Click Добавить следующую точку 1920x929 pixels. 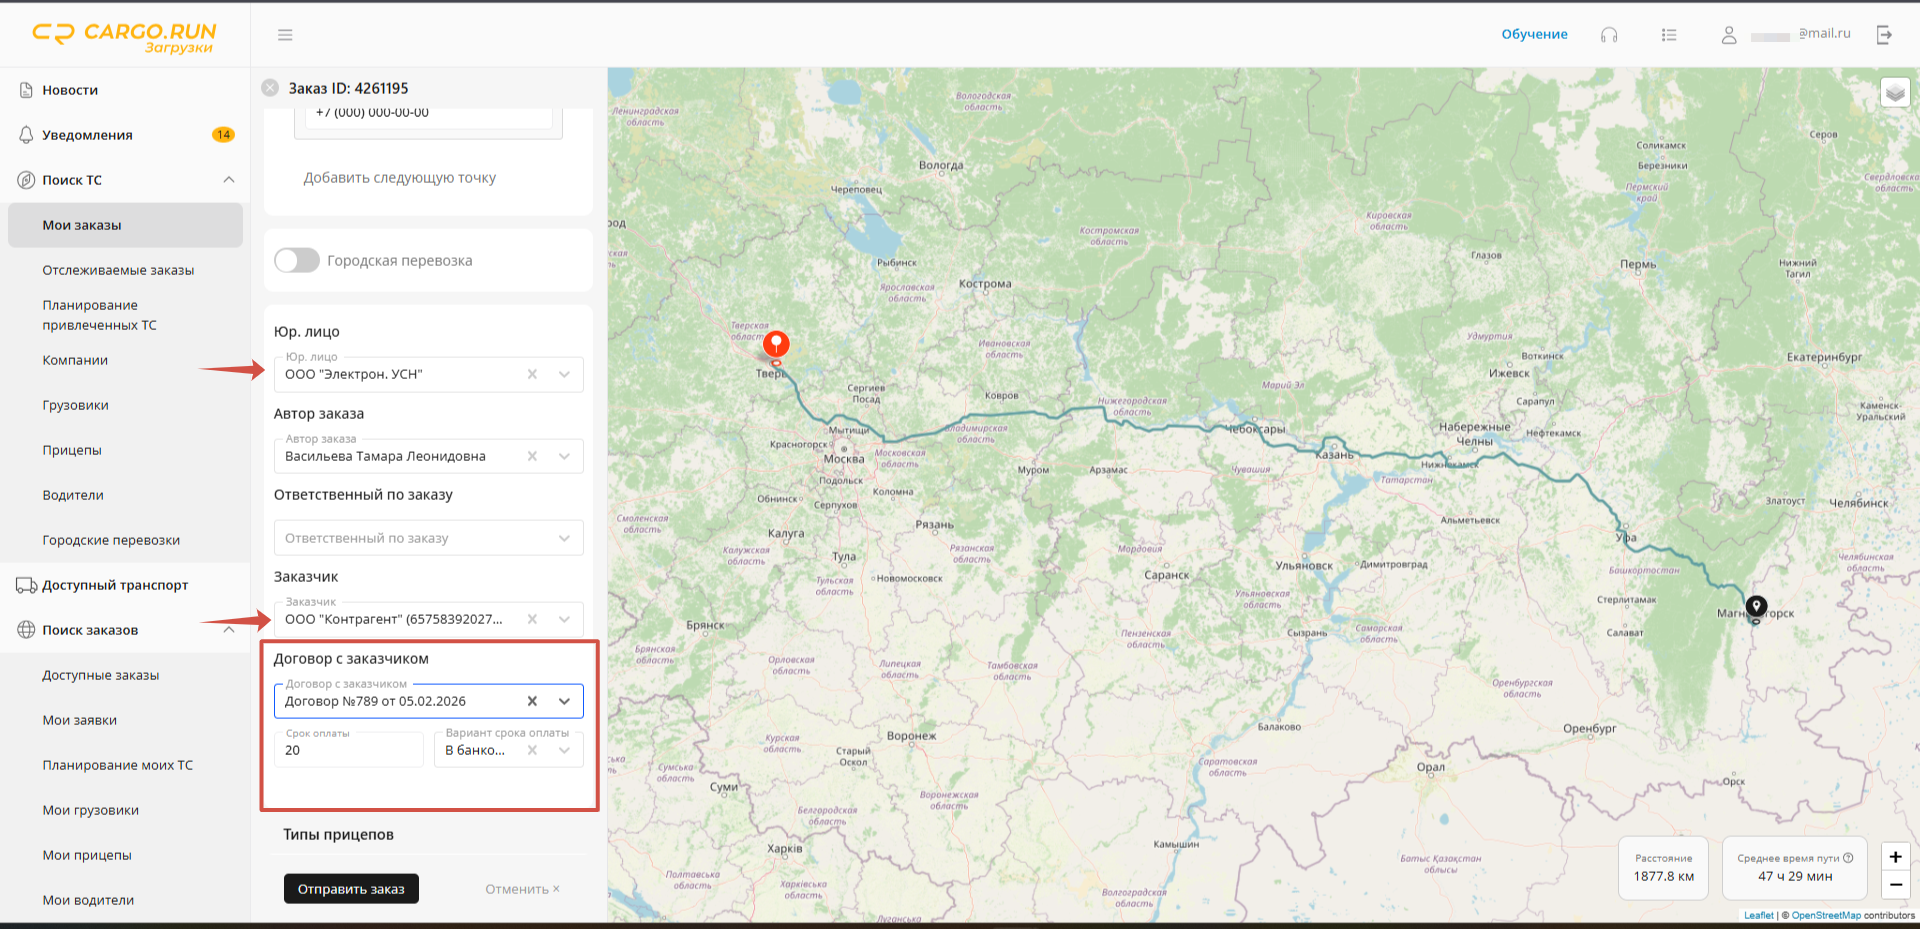coord(400,178)
